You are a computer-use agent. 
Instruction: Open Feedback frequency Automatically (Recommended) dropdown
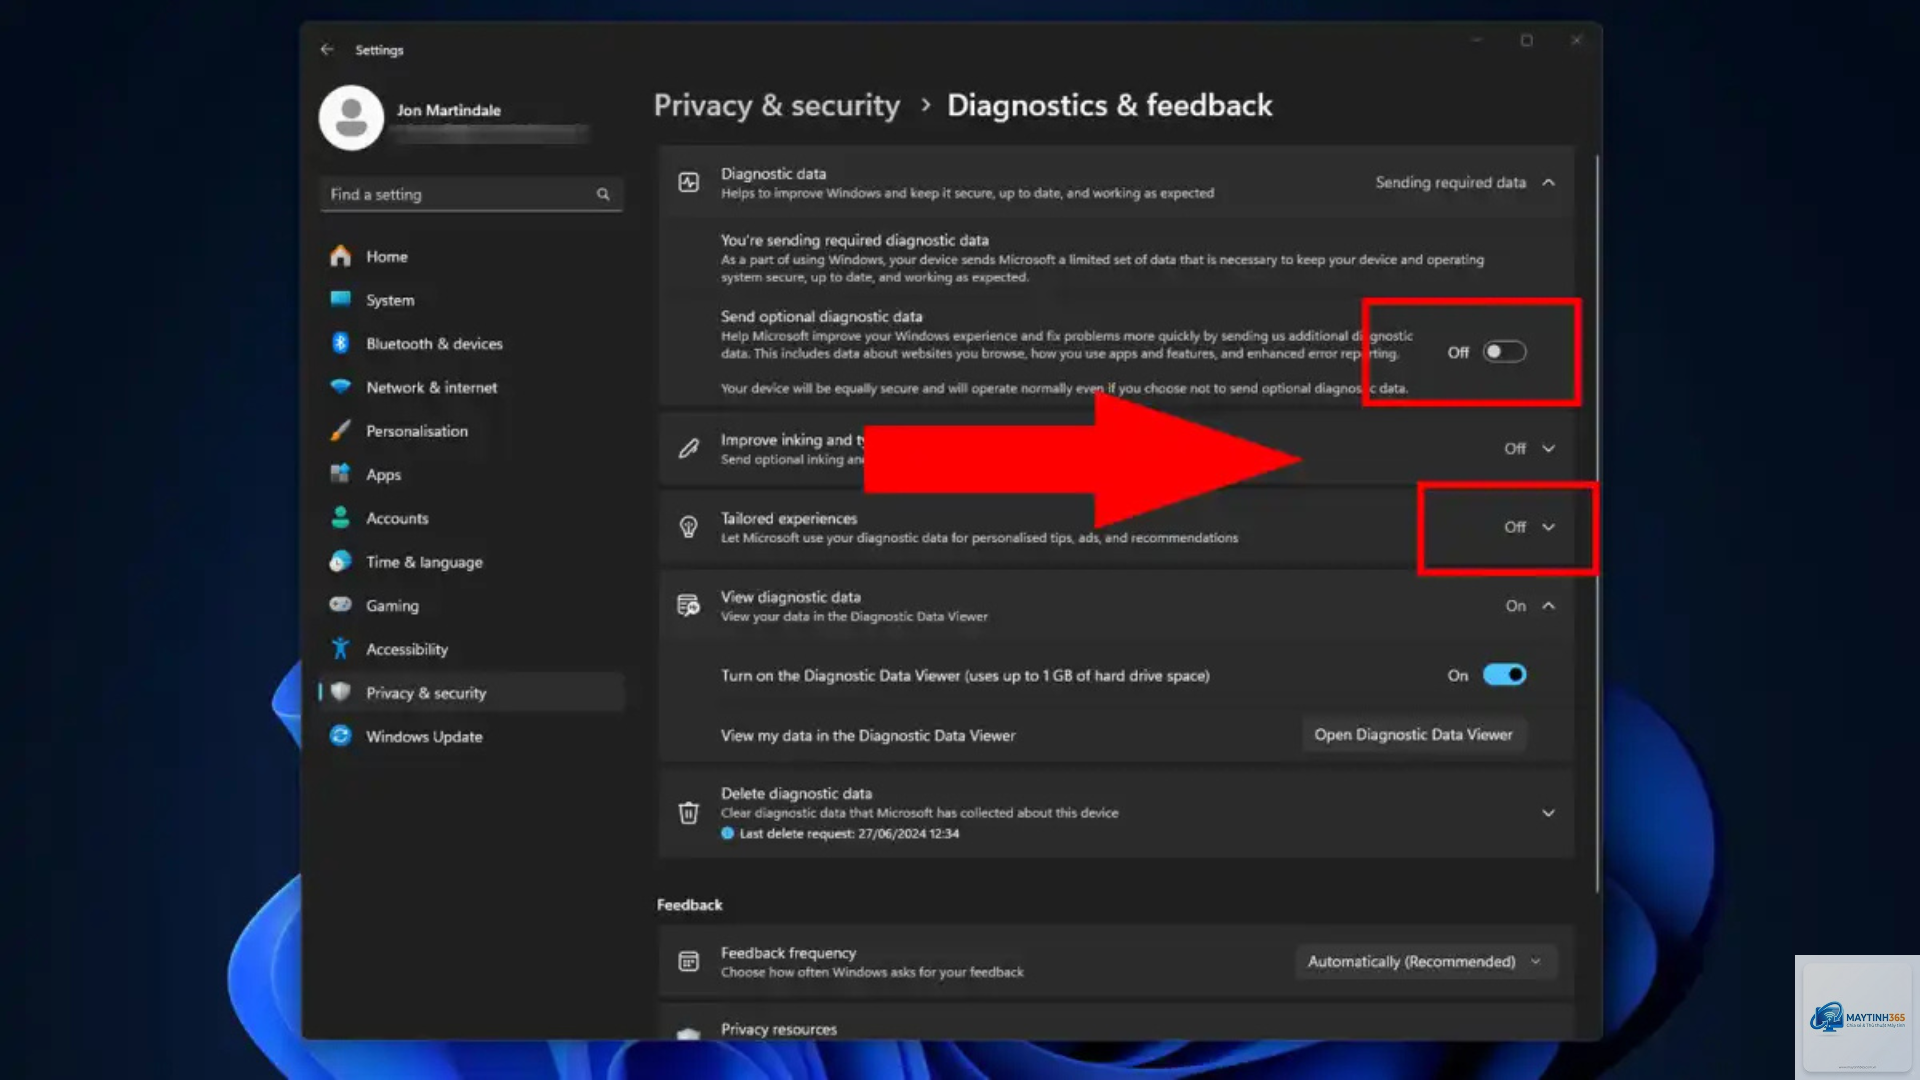[1425, 961]
